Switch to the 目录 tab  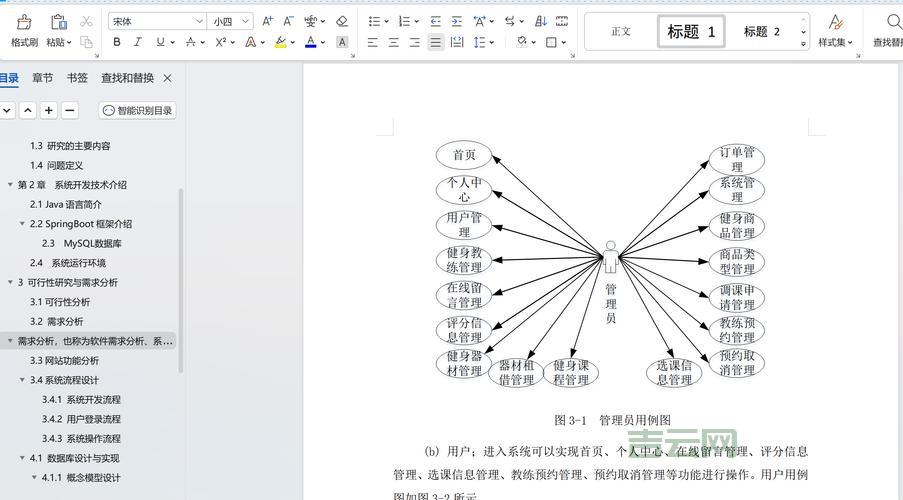click(x=9, y=78)
